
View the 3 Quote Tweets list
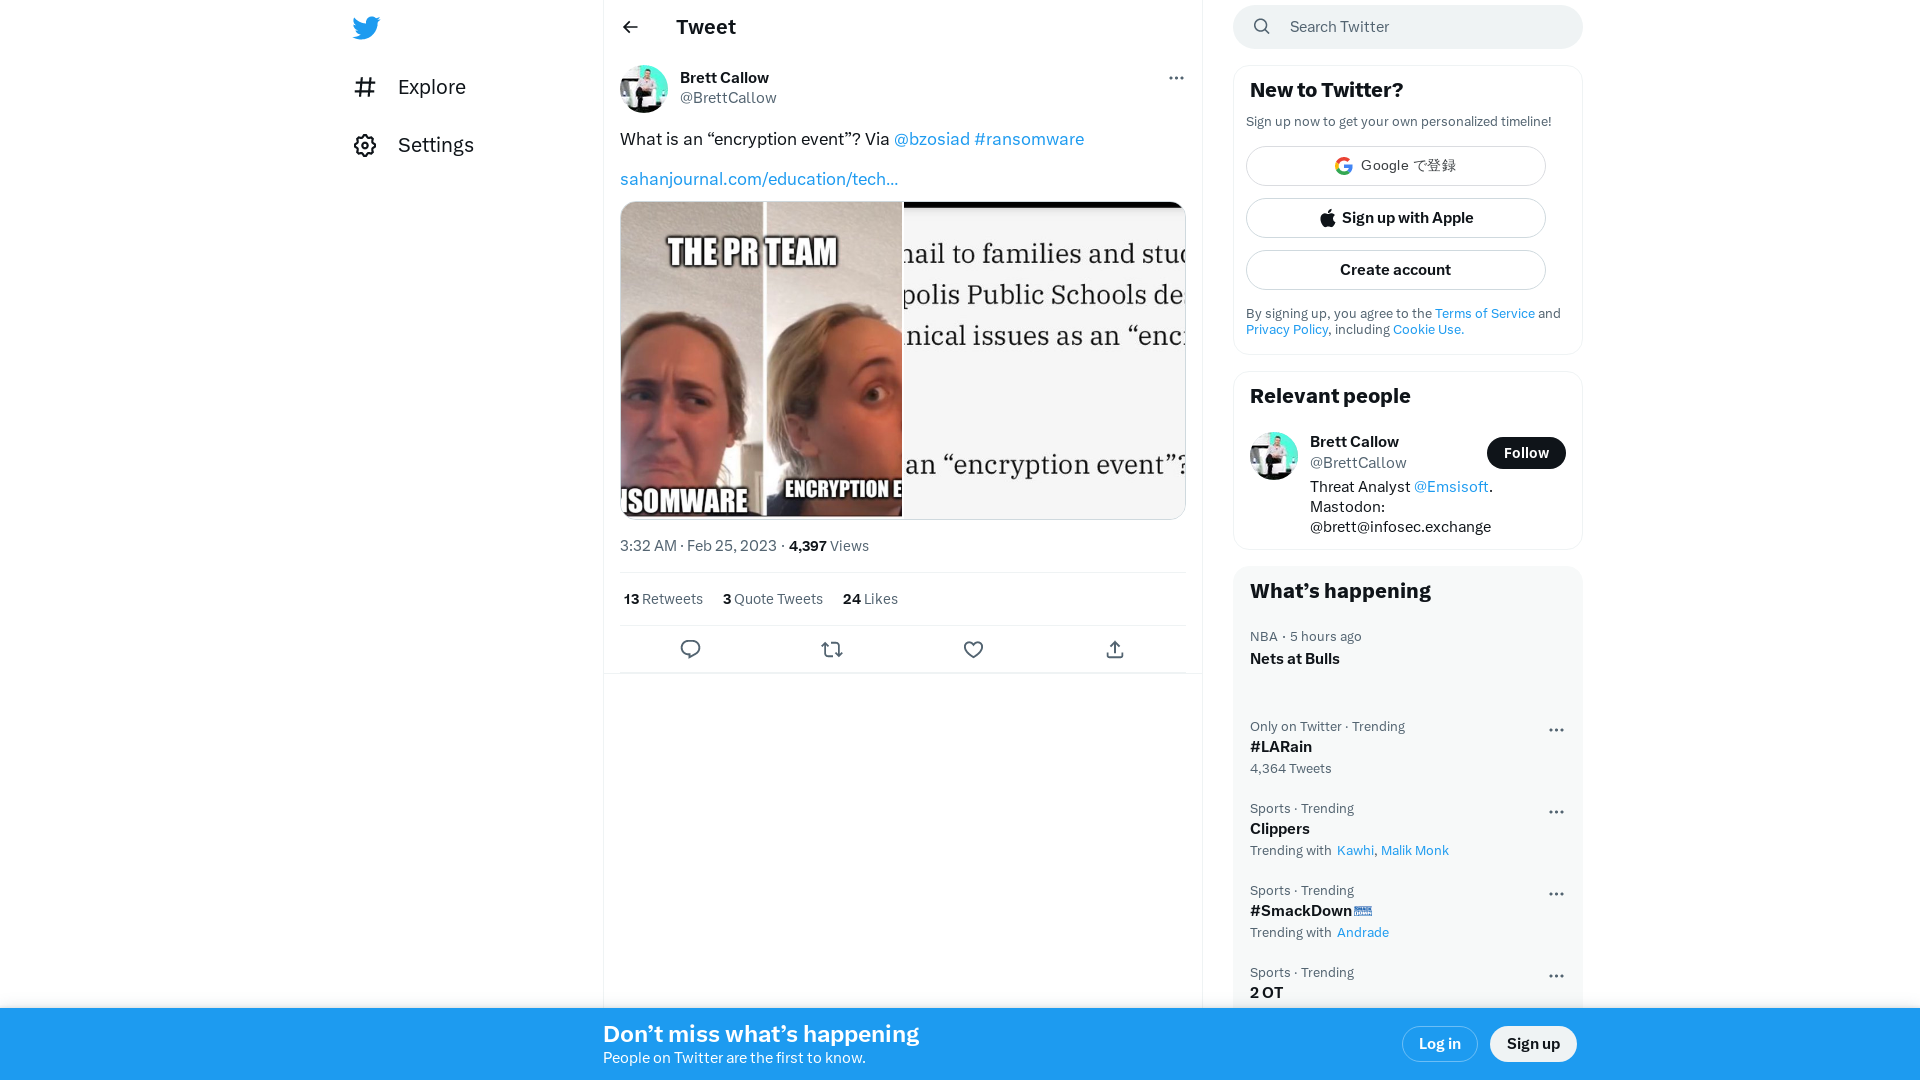point(773,599)
